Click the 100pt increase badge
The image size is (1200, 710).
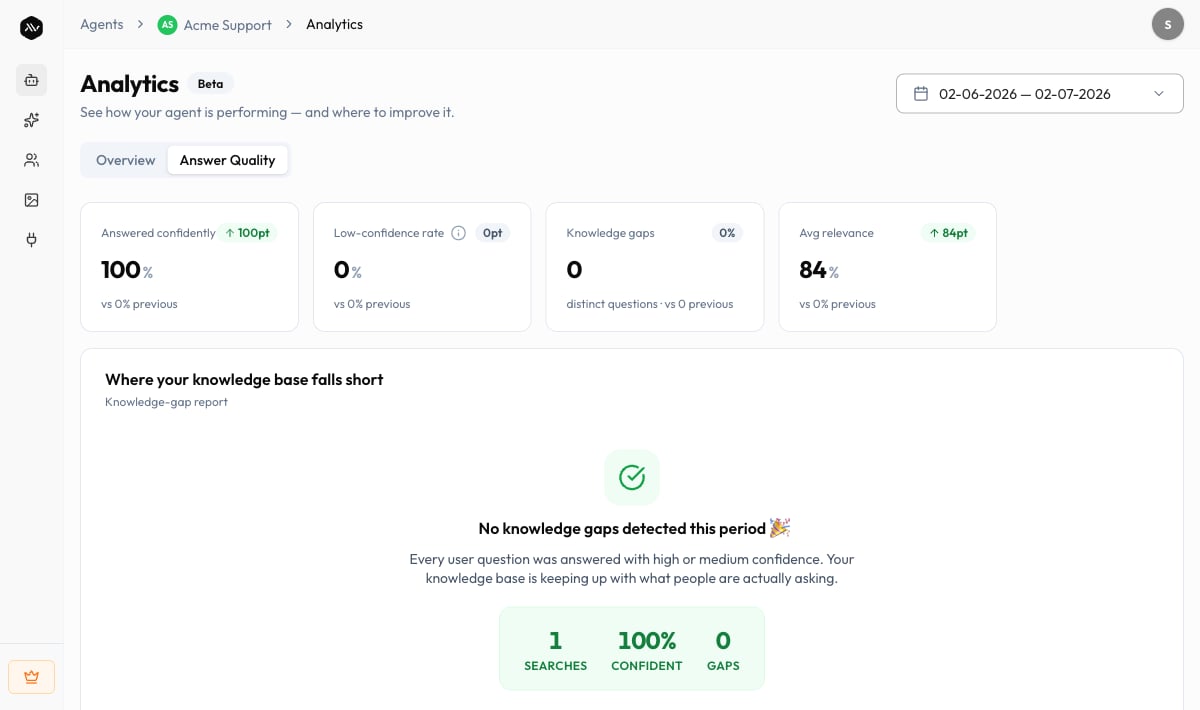[248, 233]
